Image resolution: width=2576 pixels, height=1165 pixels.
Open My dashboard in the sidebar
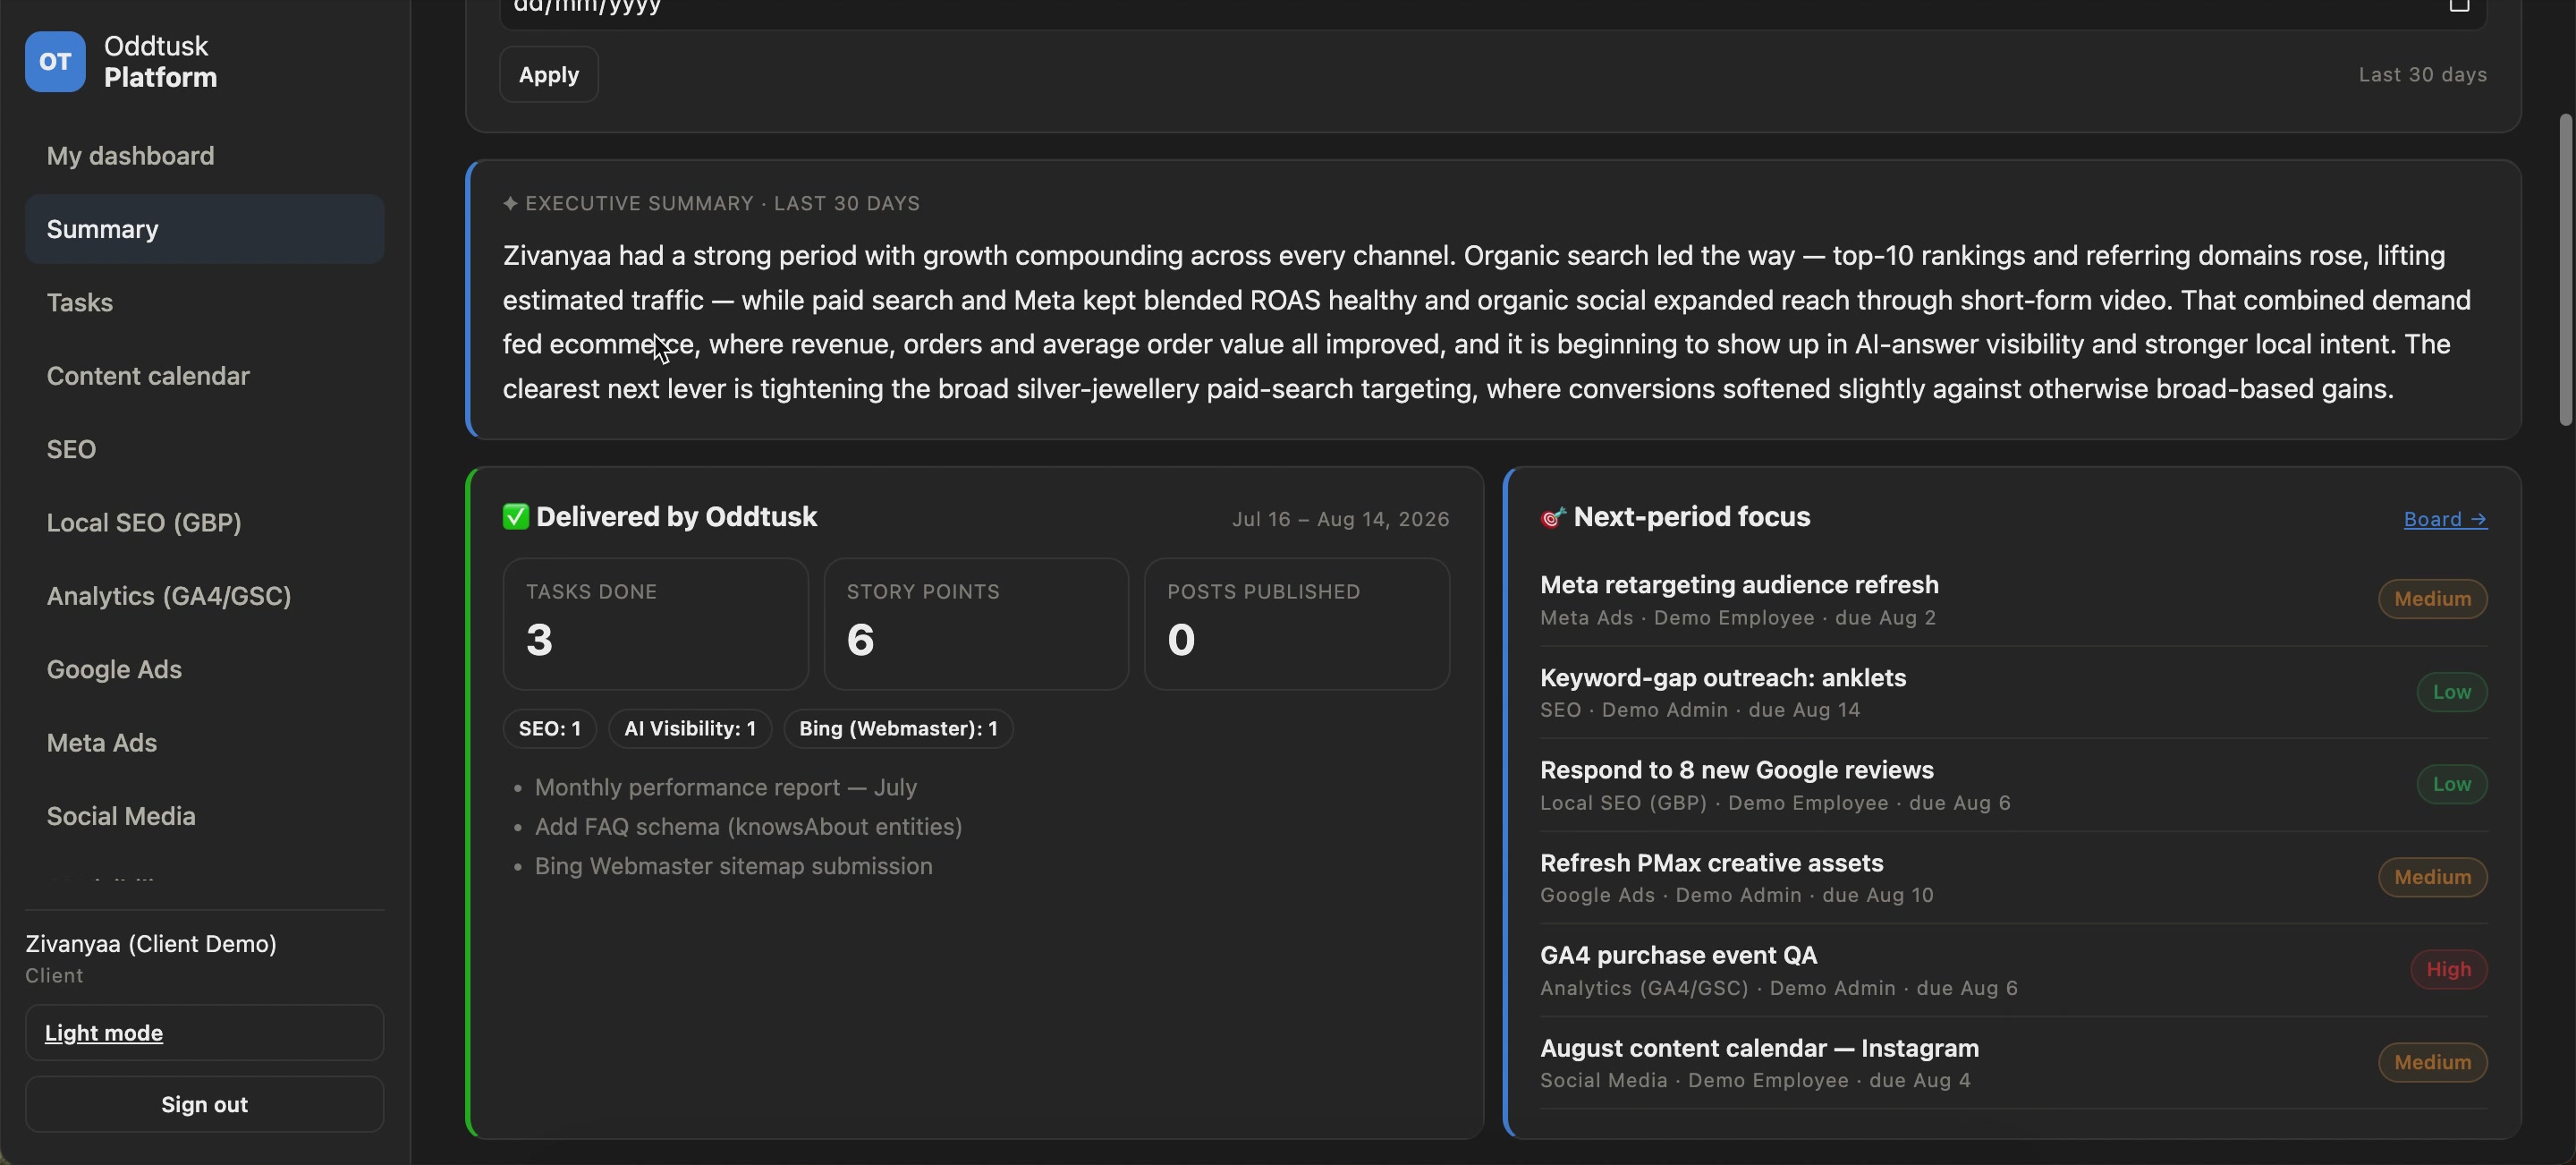(x=205, y=156)
